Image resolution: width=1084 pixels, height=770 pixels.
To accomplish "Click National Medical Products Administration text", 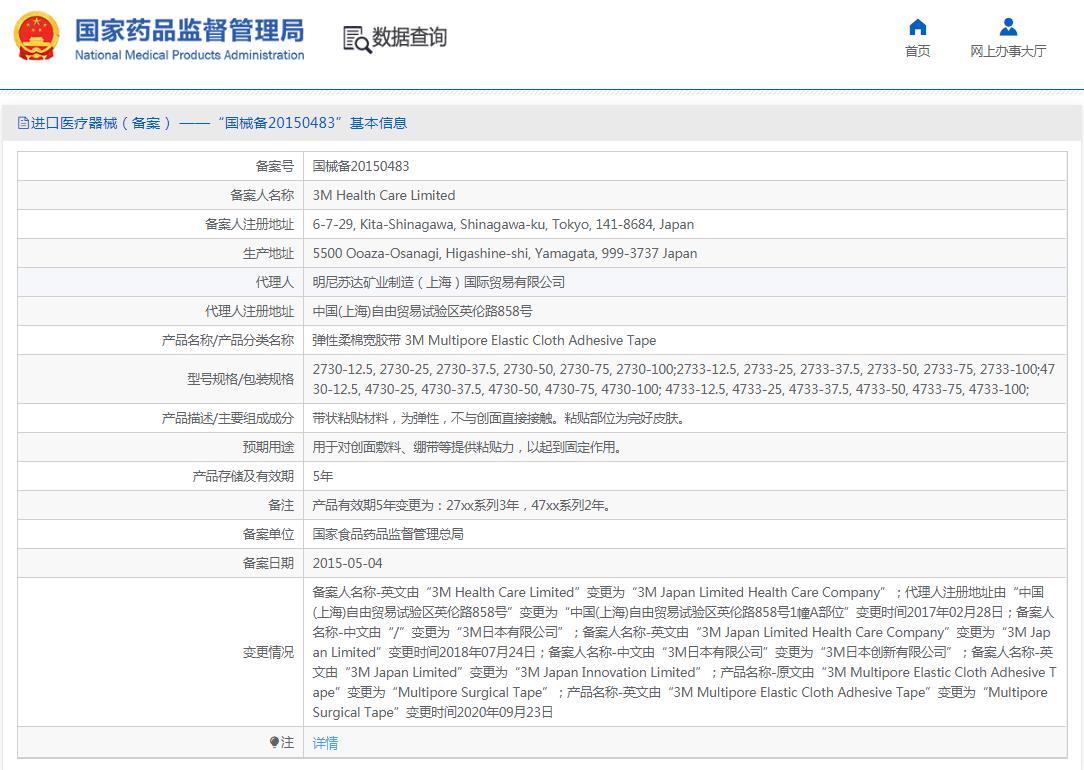I will (189, 55).
